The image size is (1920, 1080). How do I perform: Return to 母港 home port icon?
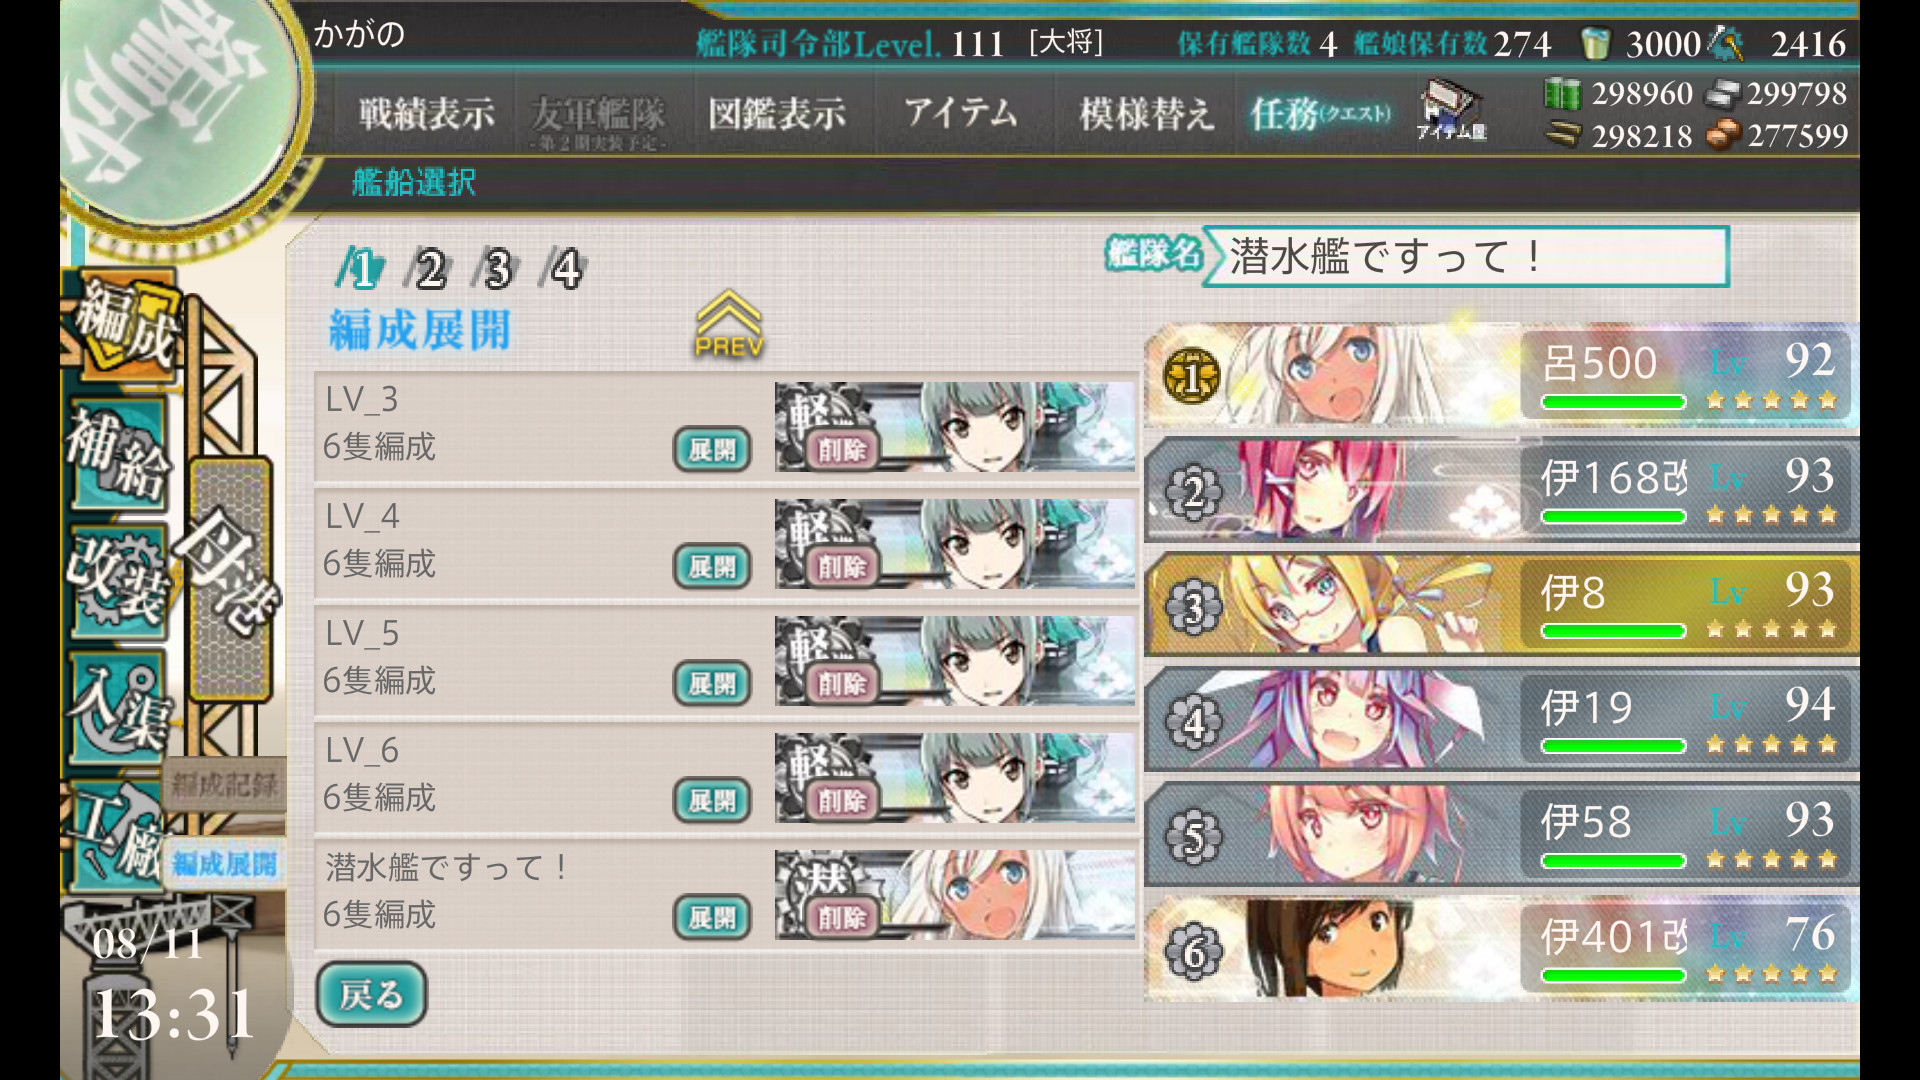pos(230,580)
